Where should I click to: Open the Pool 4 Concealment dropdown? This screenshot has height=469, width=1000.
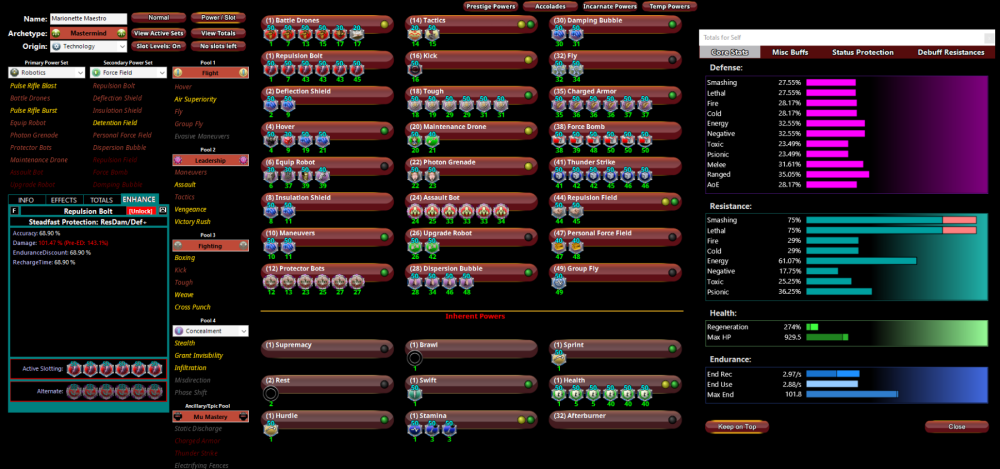point(208,330)
